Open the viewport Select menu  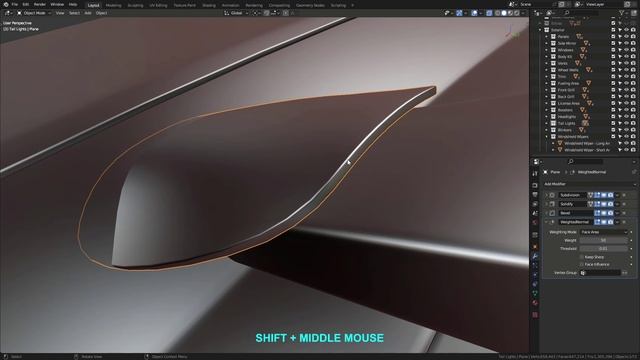tap(74, 13)
